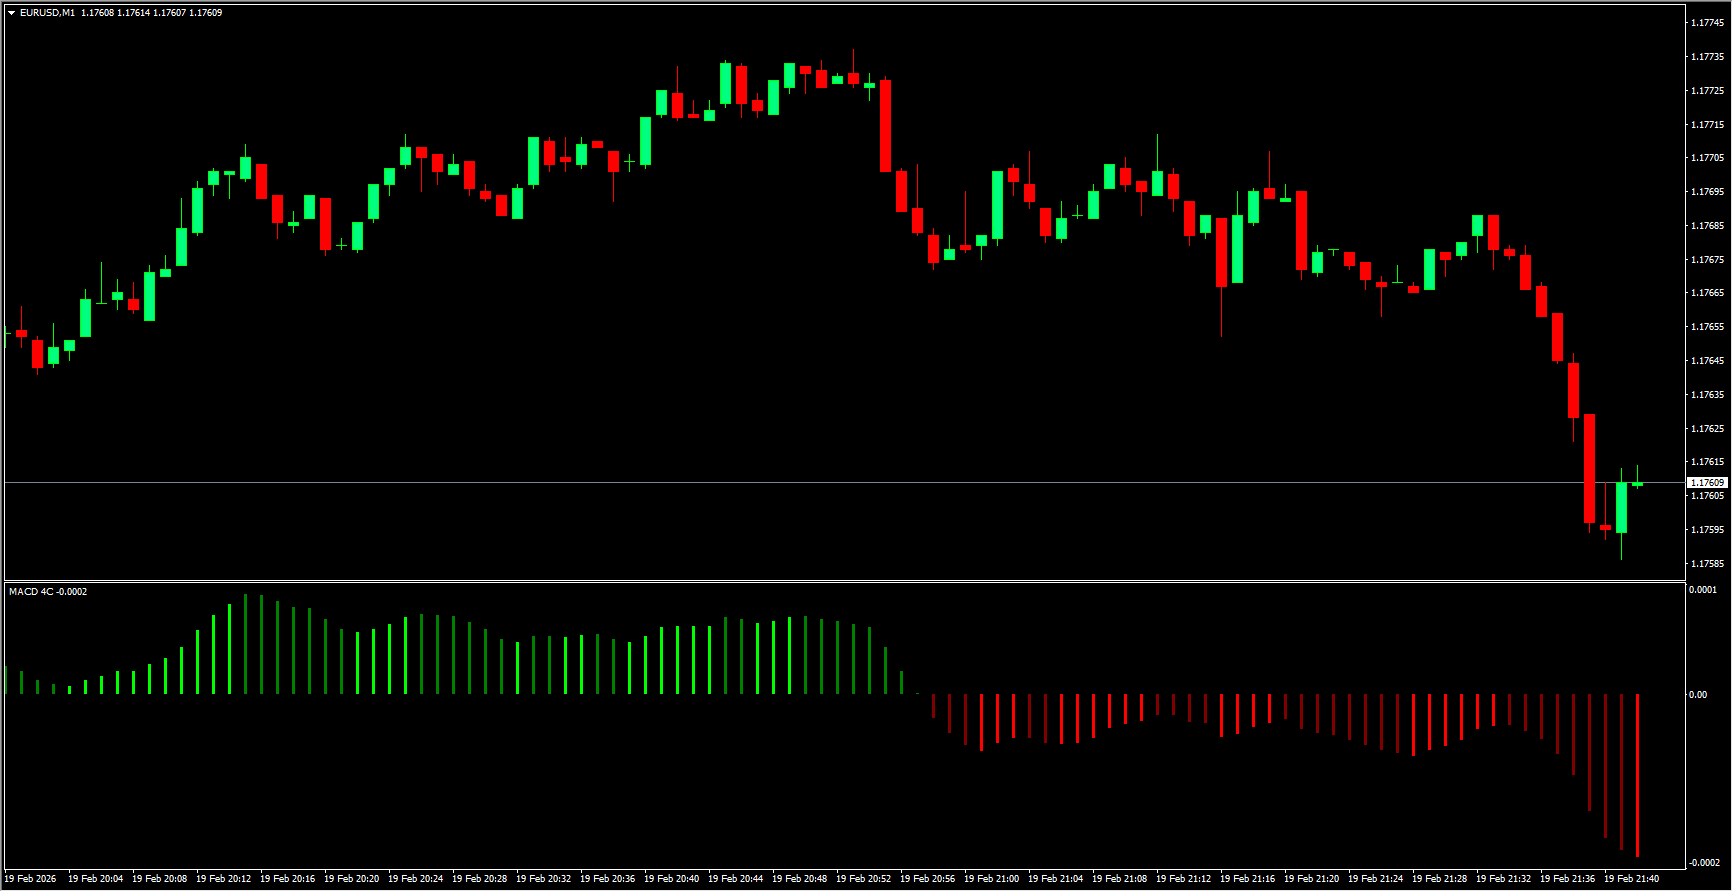Viewport: 1733px width, 892px height.
Task: Click the 0.0001 MACD scale label
Action: [1702, 590]
